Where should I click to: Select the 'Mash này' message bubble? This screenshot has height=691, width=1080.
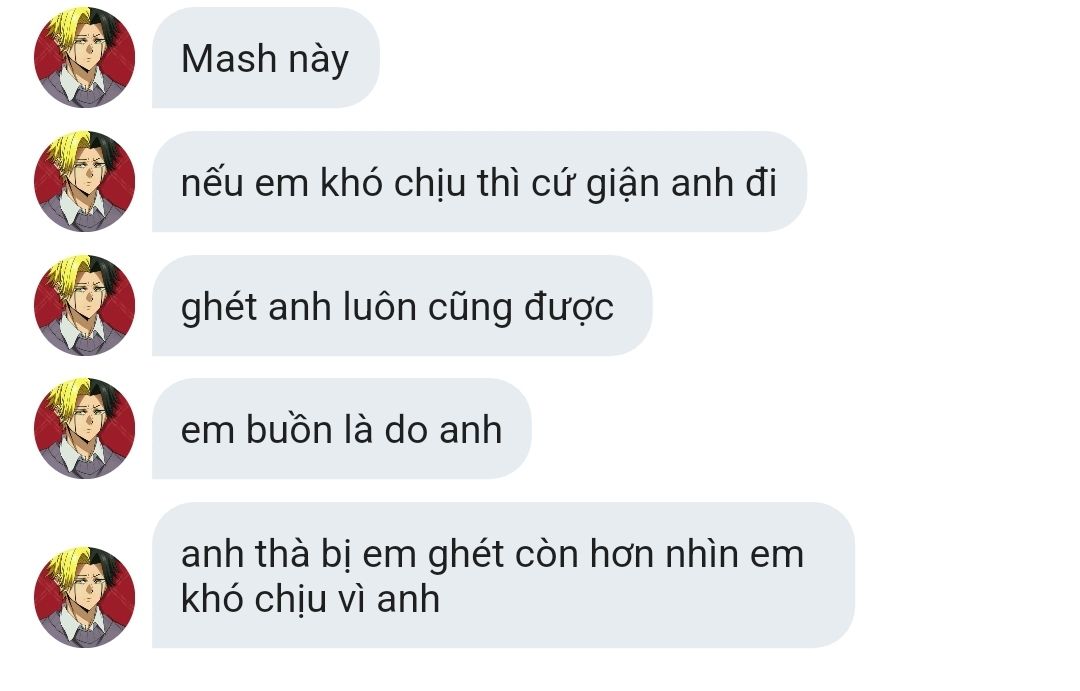pyautogui.click(x=266, y=57)
